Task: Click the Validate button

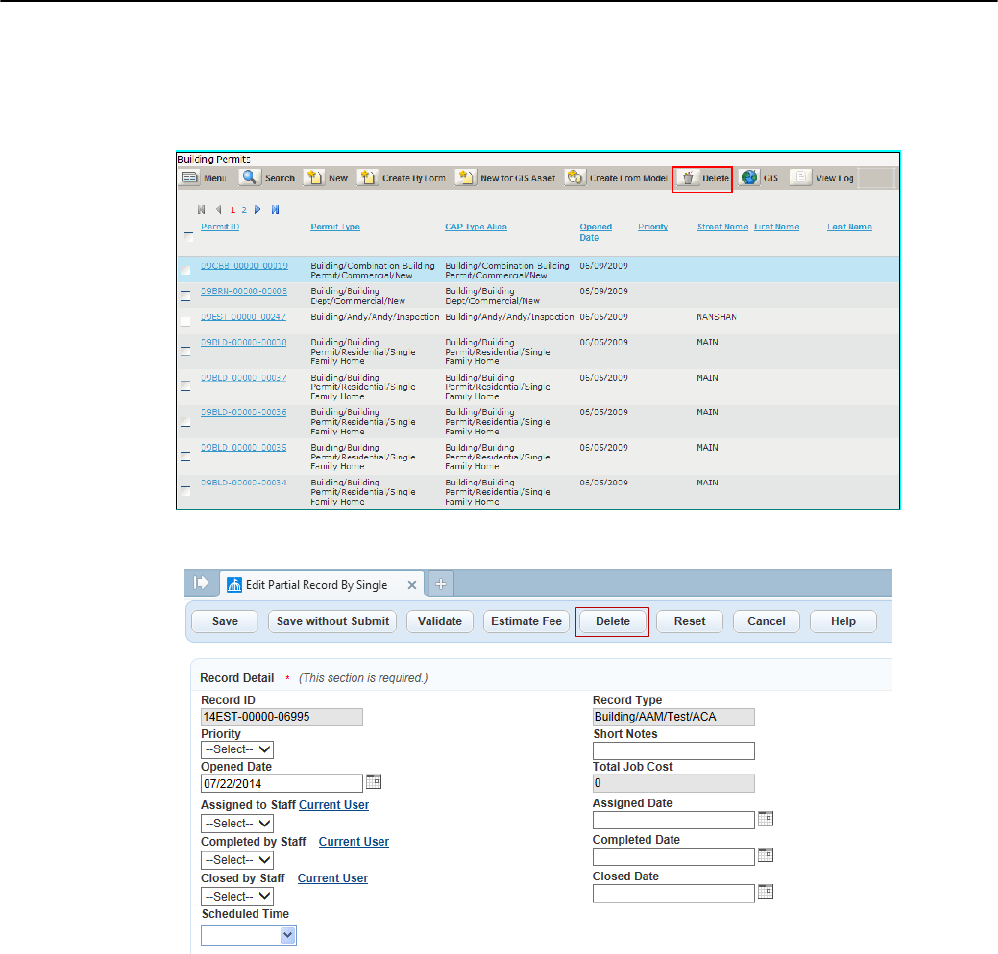Action: pos(440,621)
